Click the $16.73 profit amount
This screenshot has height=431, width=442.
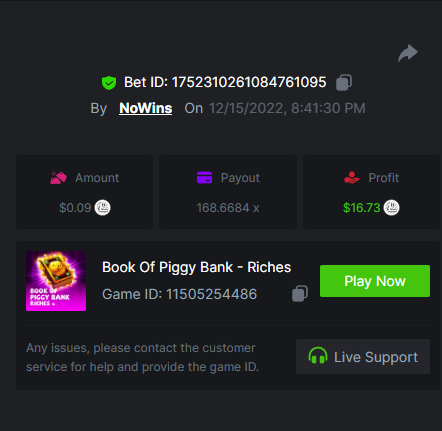[x=362, y=208]
